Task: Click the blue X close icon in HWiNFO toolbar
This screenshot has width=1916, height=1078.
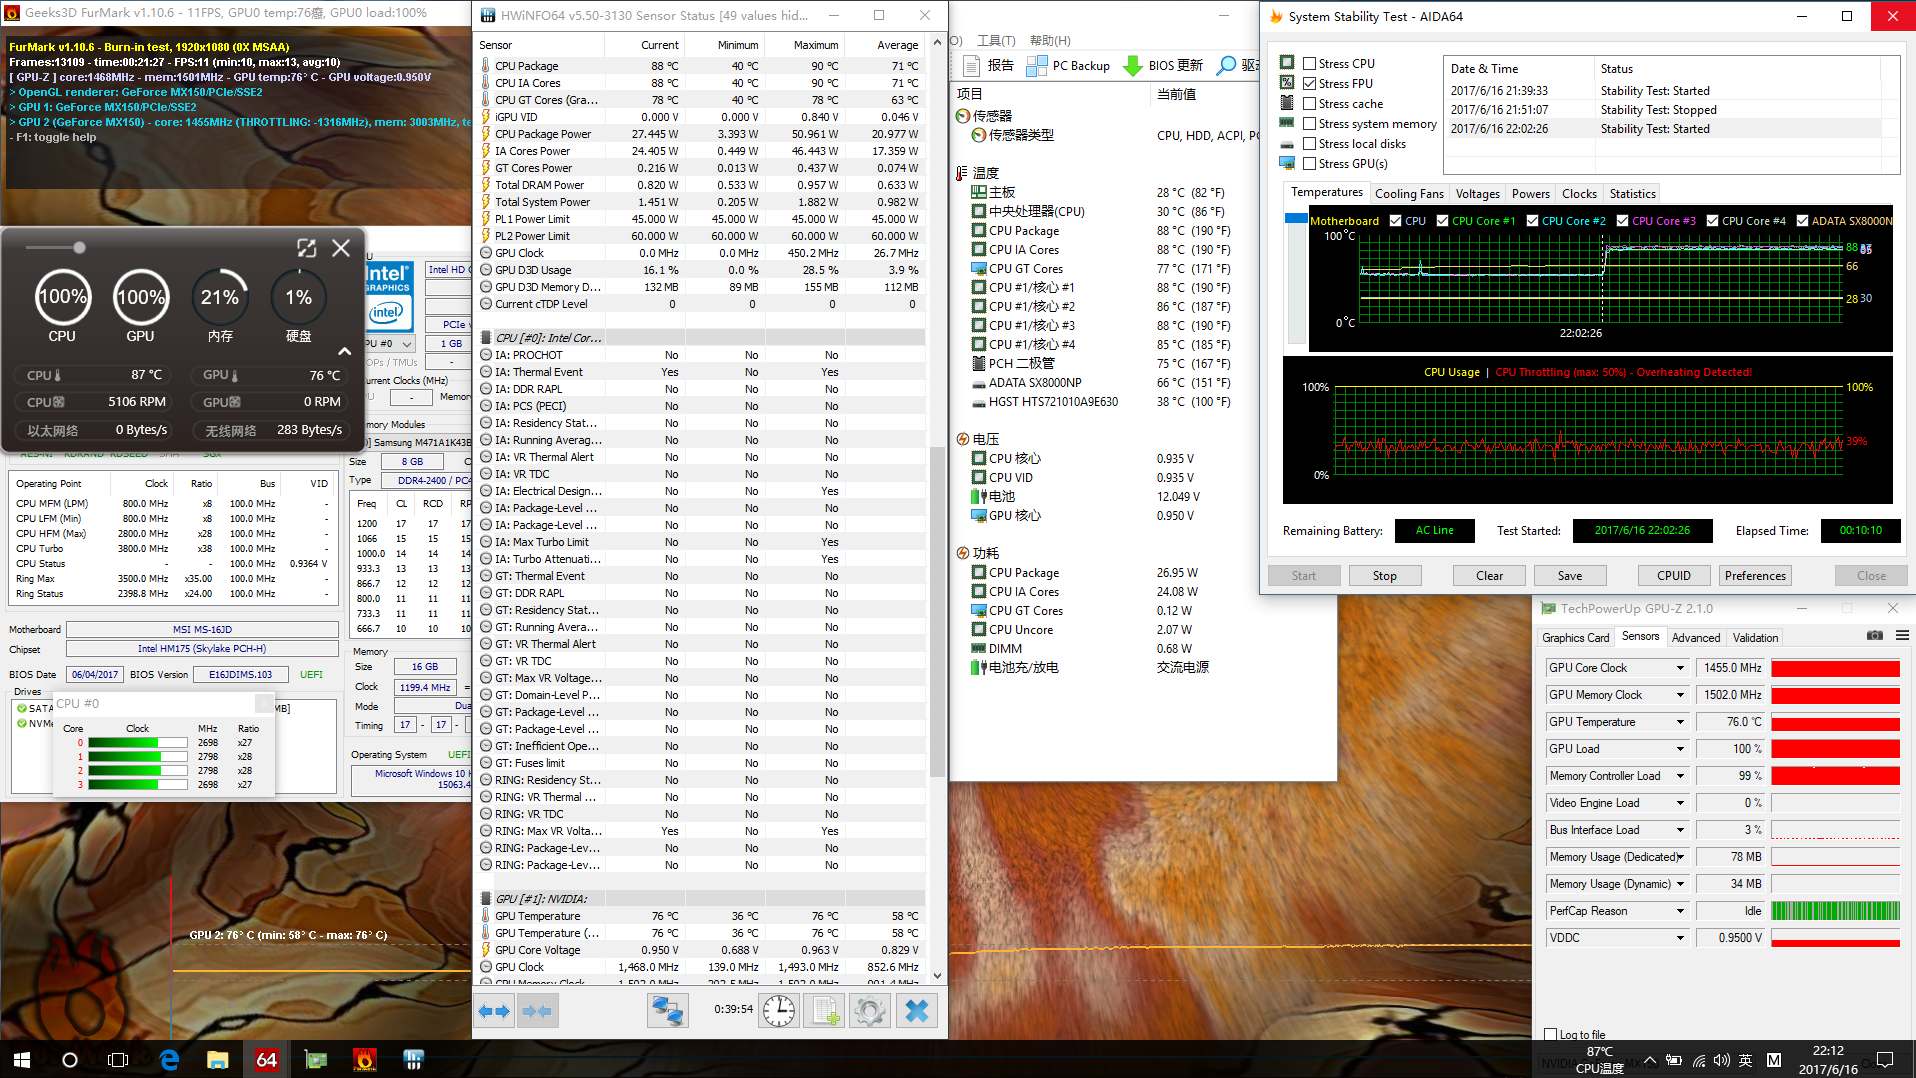Action: coord(917,1011)
